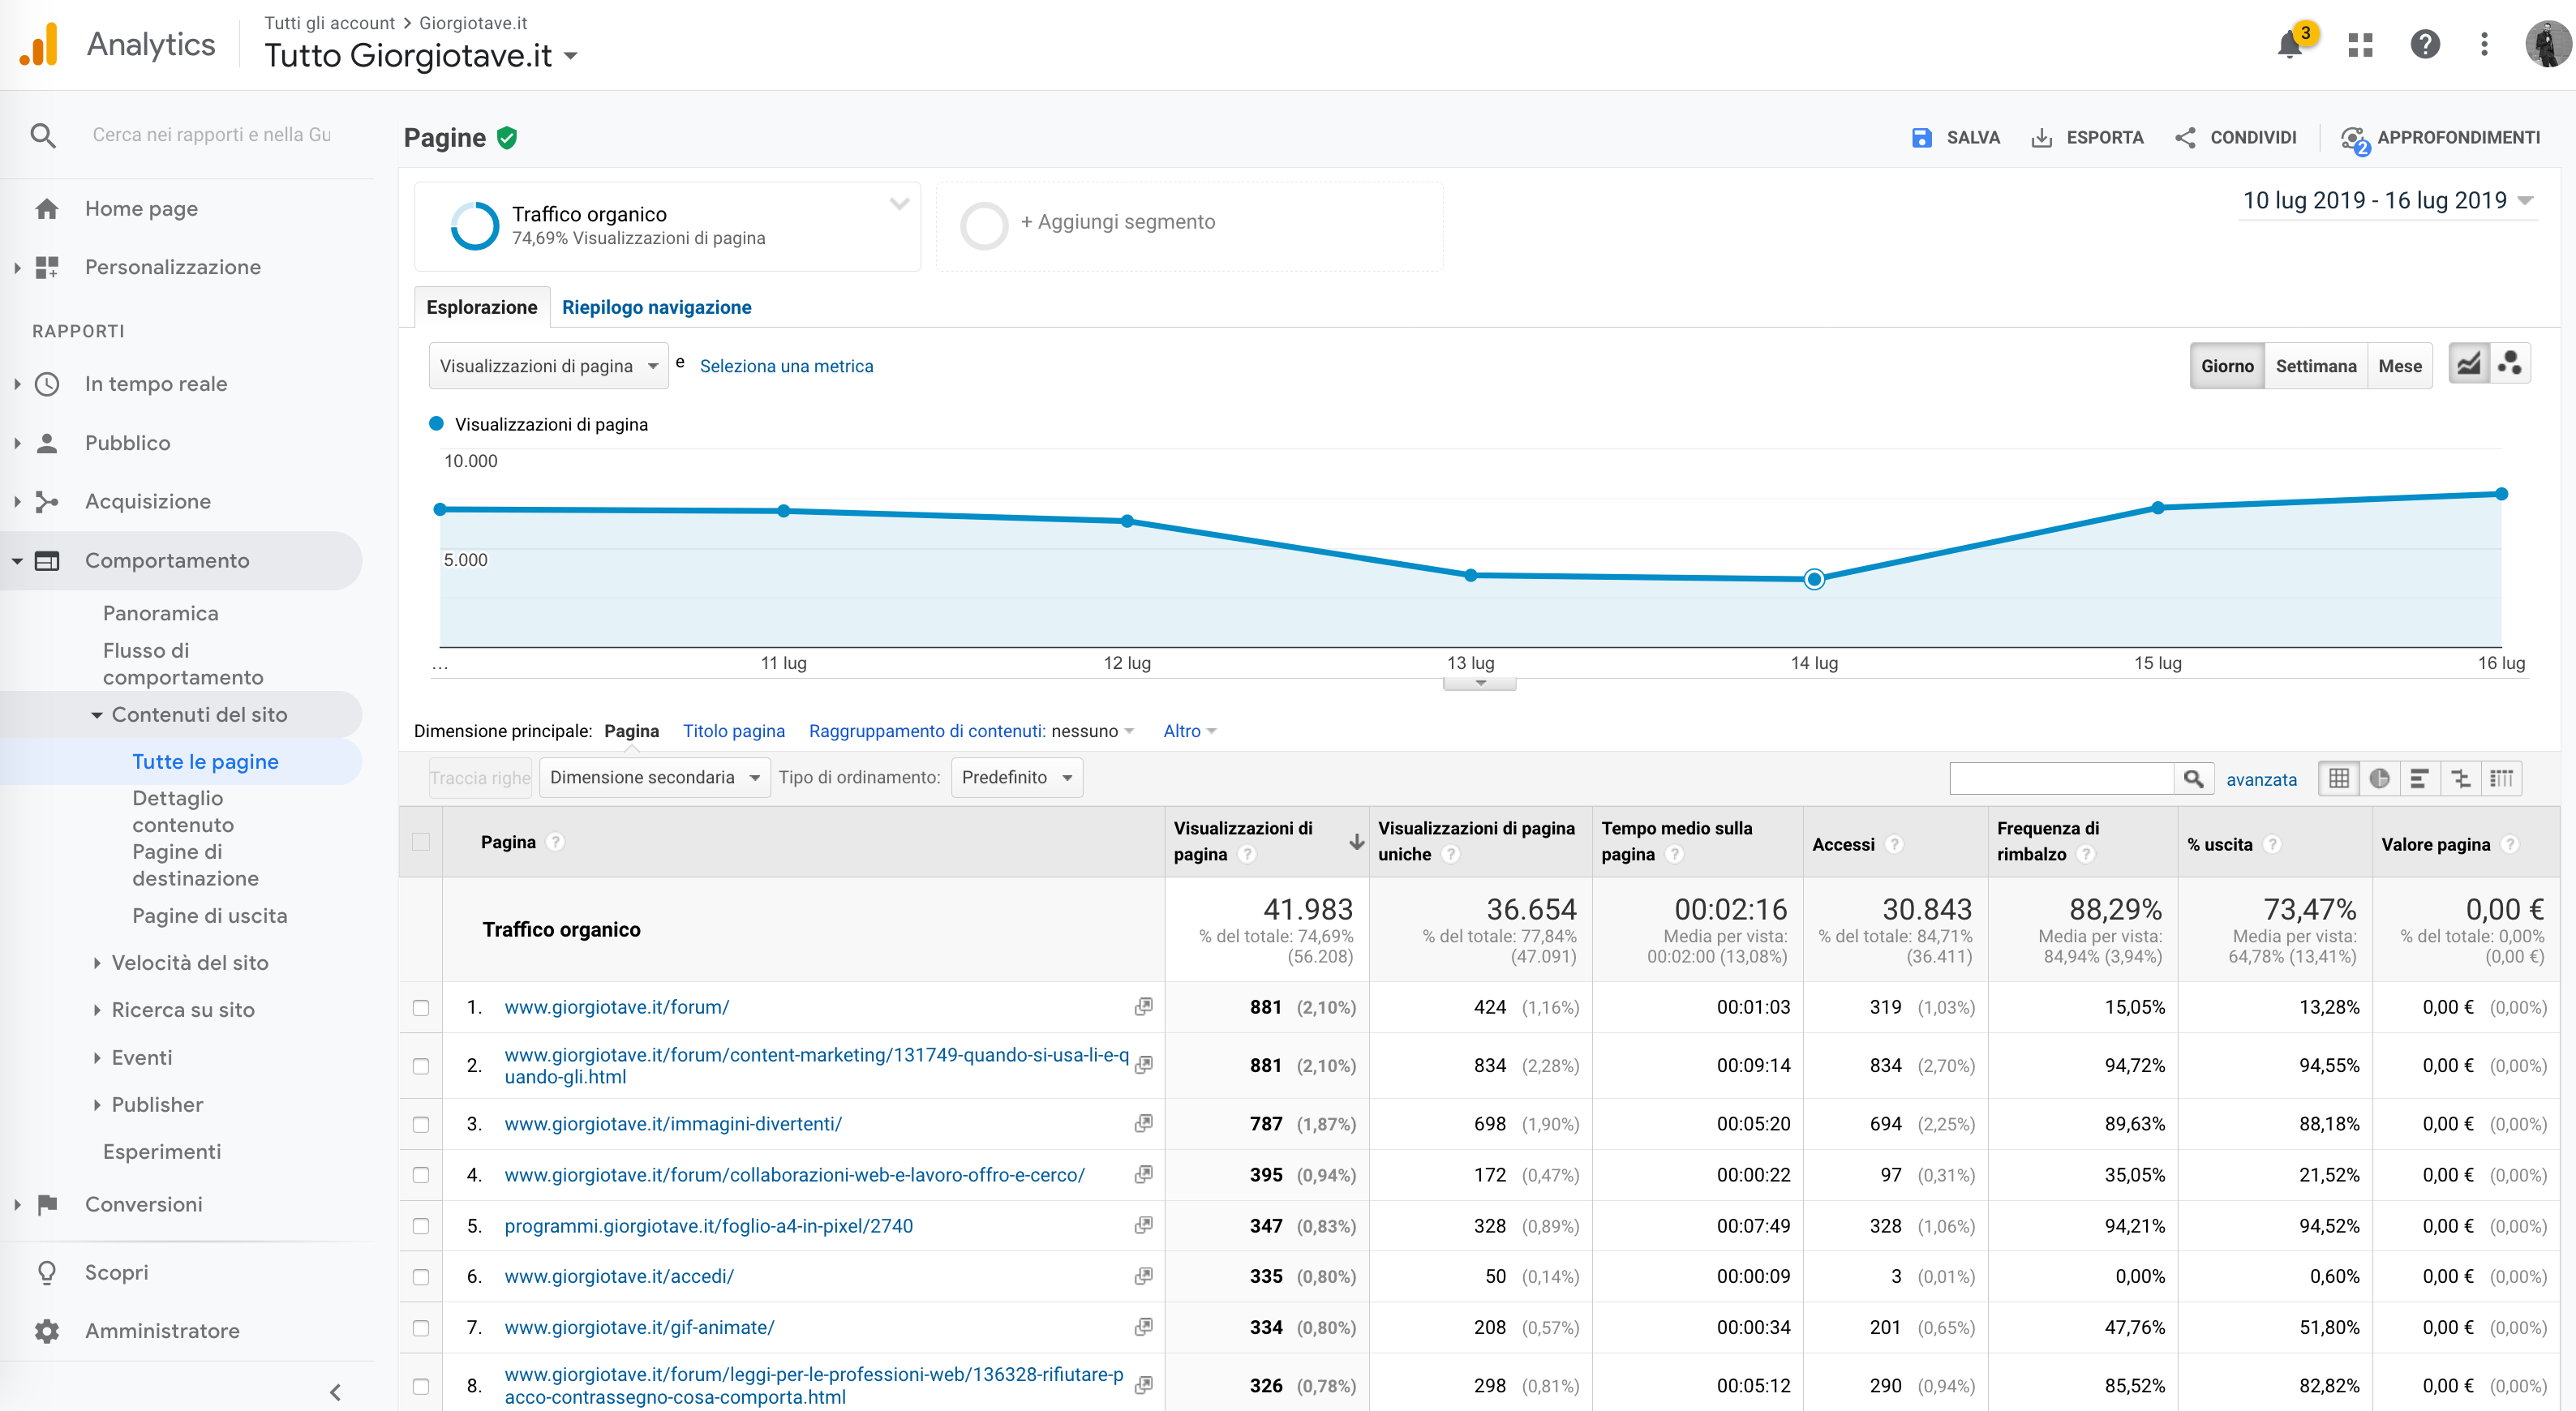Click the % uscita help icon
The width and height of the screenshot is (2576, 1411).
click(x=2272, y=844)
